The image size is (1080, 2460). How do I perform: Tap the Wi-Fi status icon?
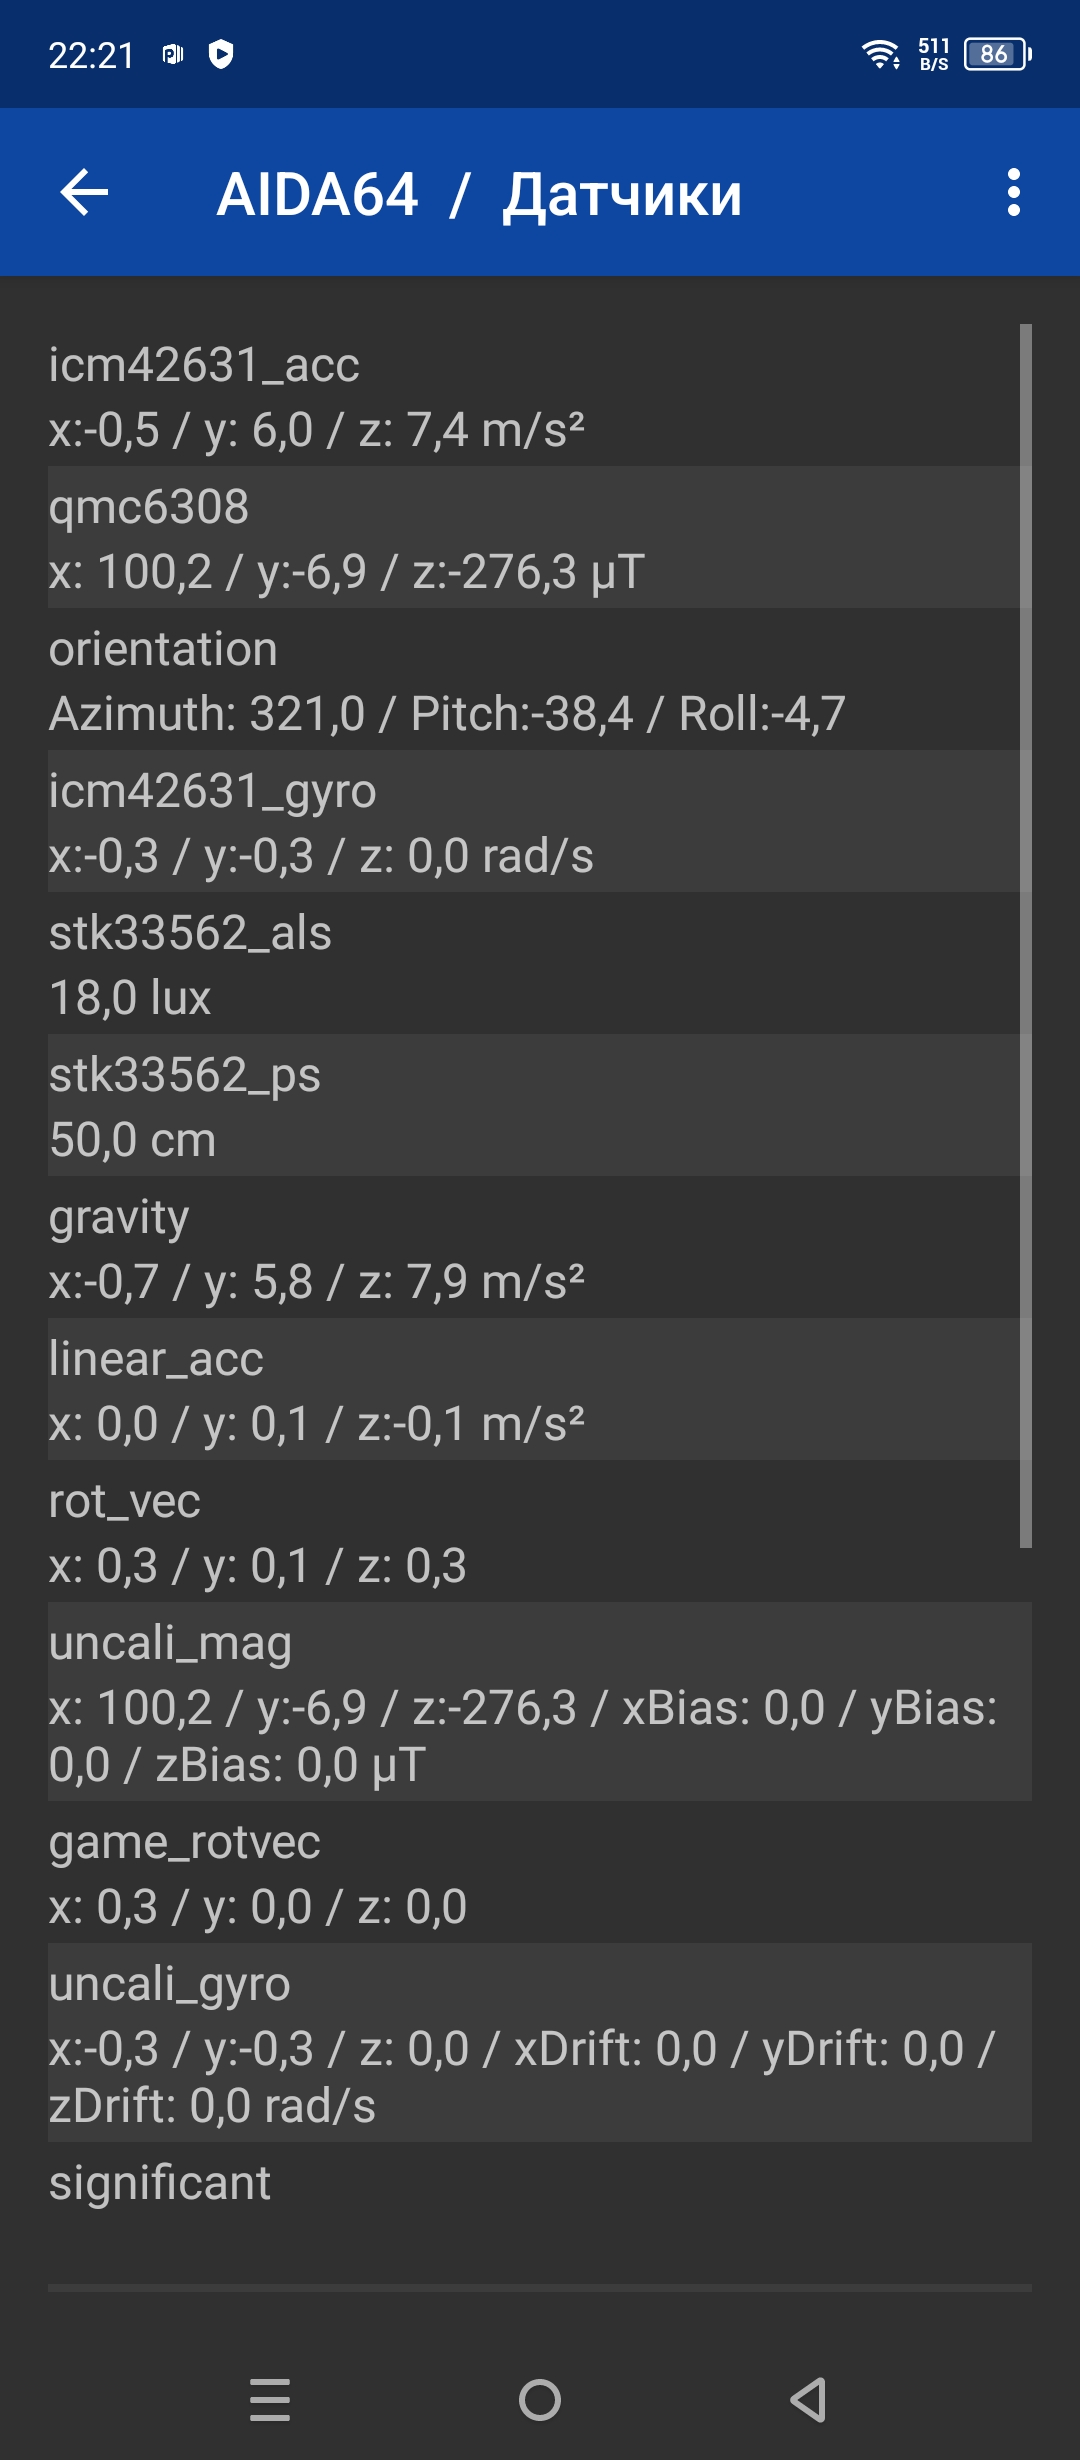tap(880, 54)
